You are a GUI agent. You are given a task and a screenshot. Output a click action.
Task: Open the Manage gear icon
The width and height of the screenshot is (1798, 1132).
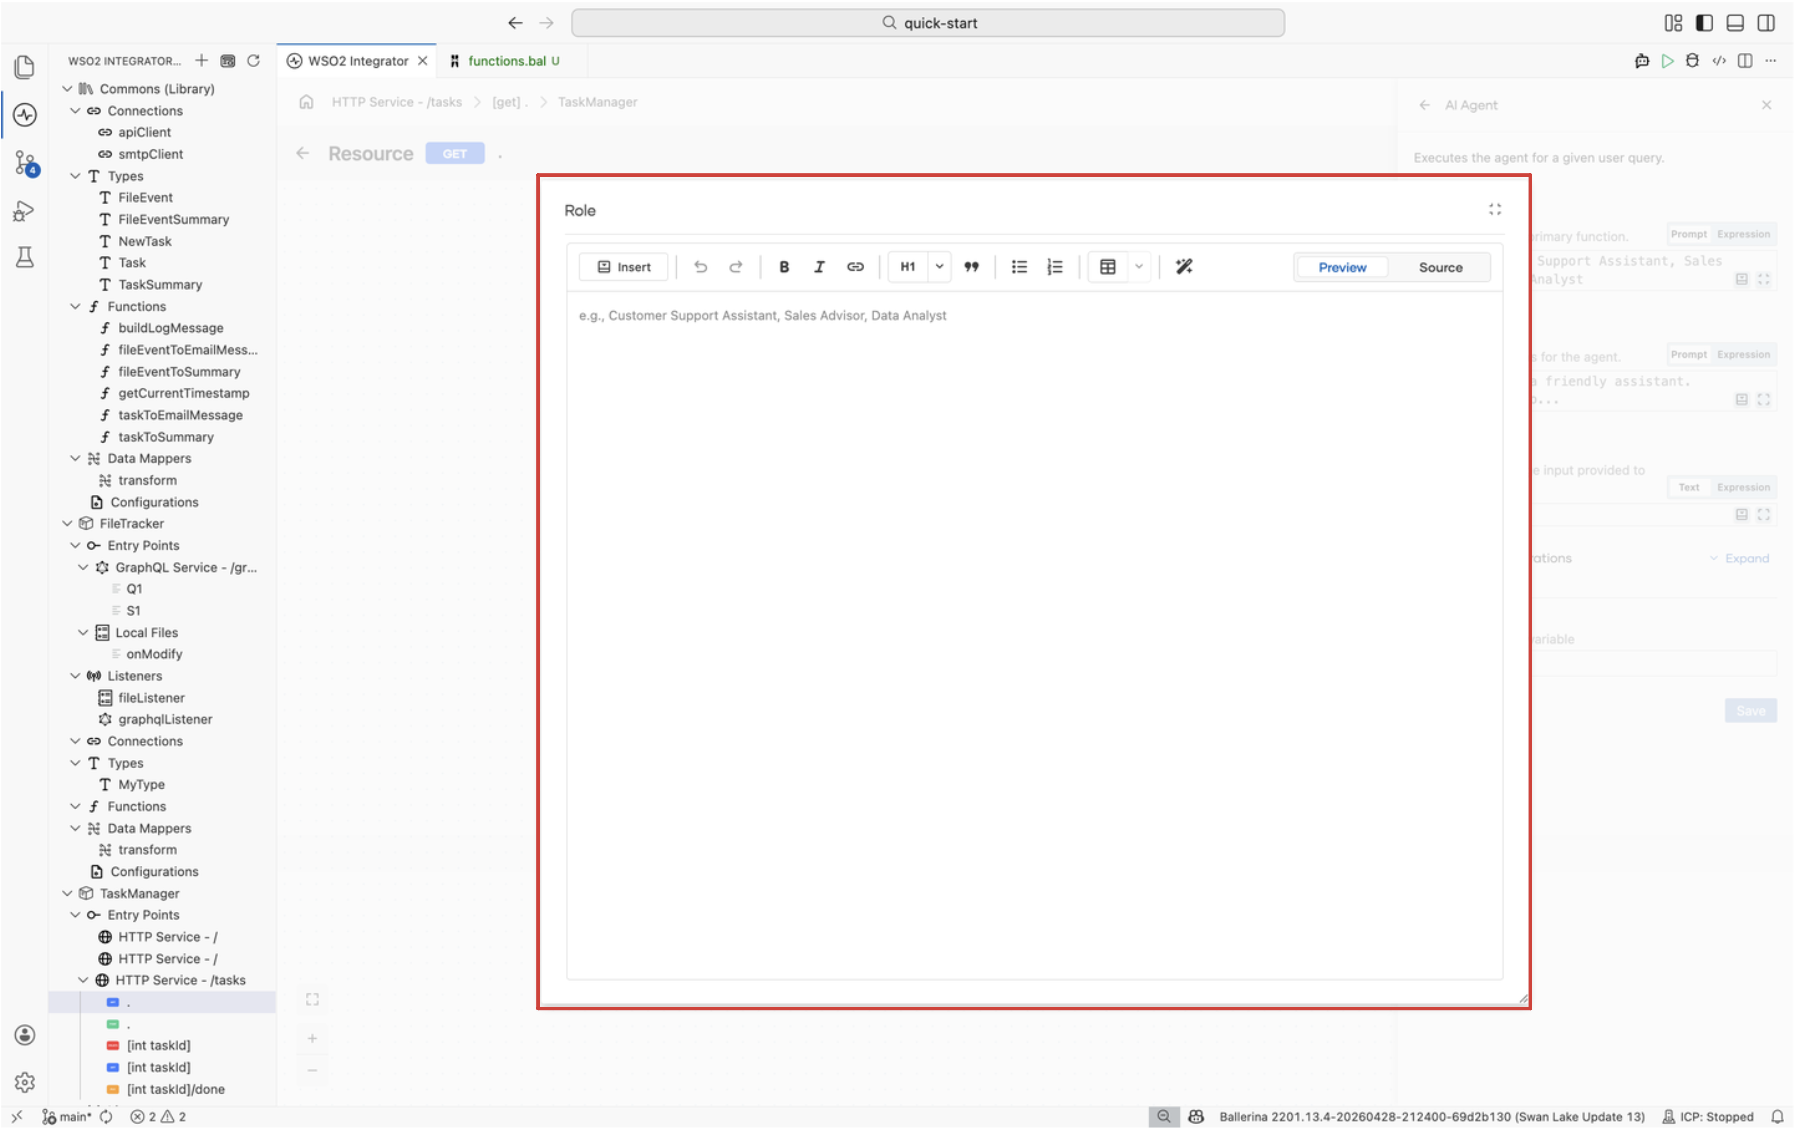click(x=25, y=1083)
